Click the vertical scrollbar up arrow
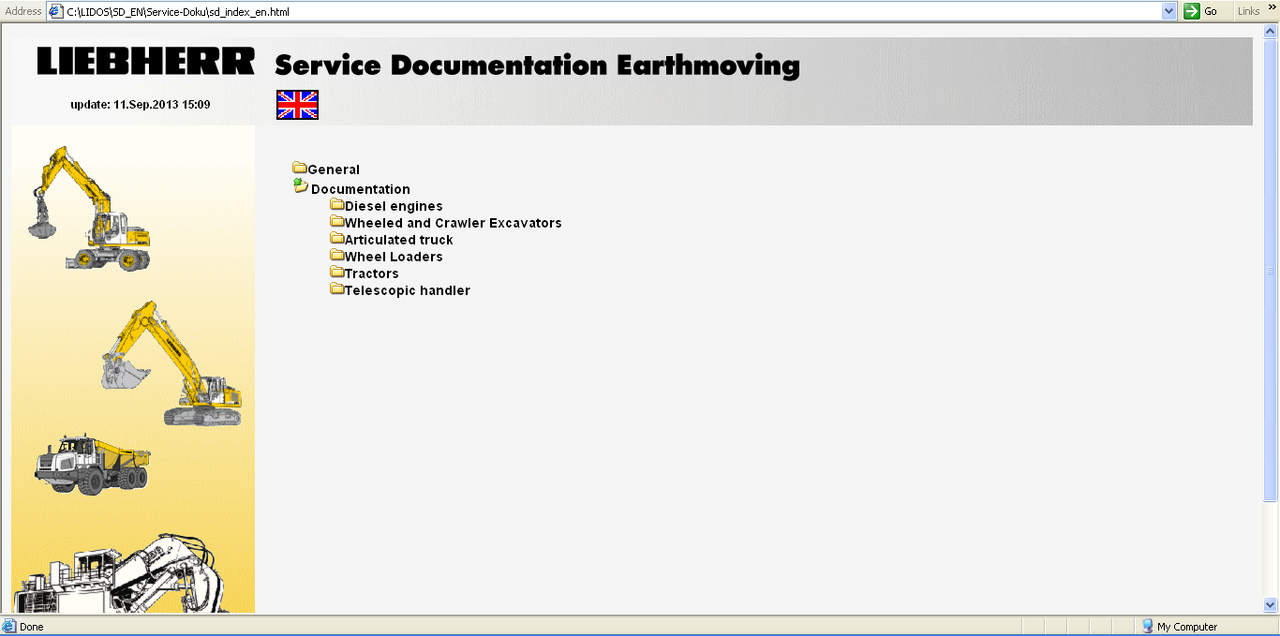This screenshot has width=1280, height=636. 1270,31
